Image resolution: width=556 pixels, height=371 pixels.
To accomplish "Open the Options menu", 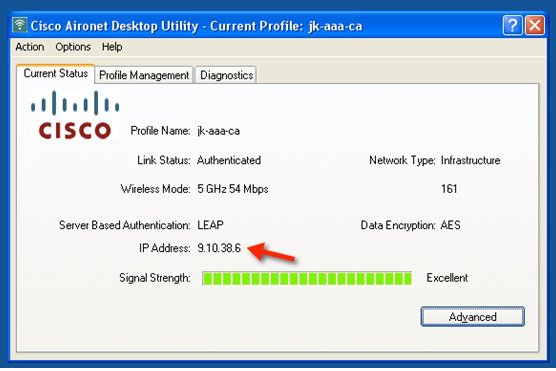I will [x=73, y=47].
